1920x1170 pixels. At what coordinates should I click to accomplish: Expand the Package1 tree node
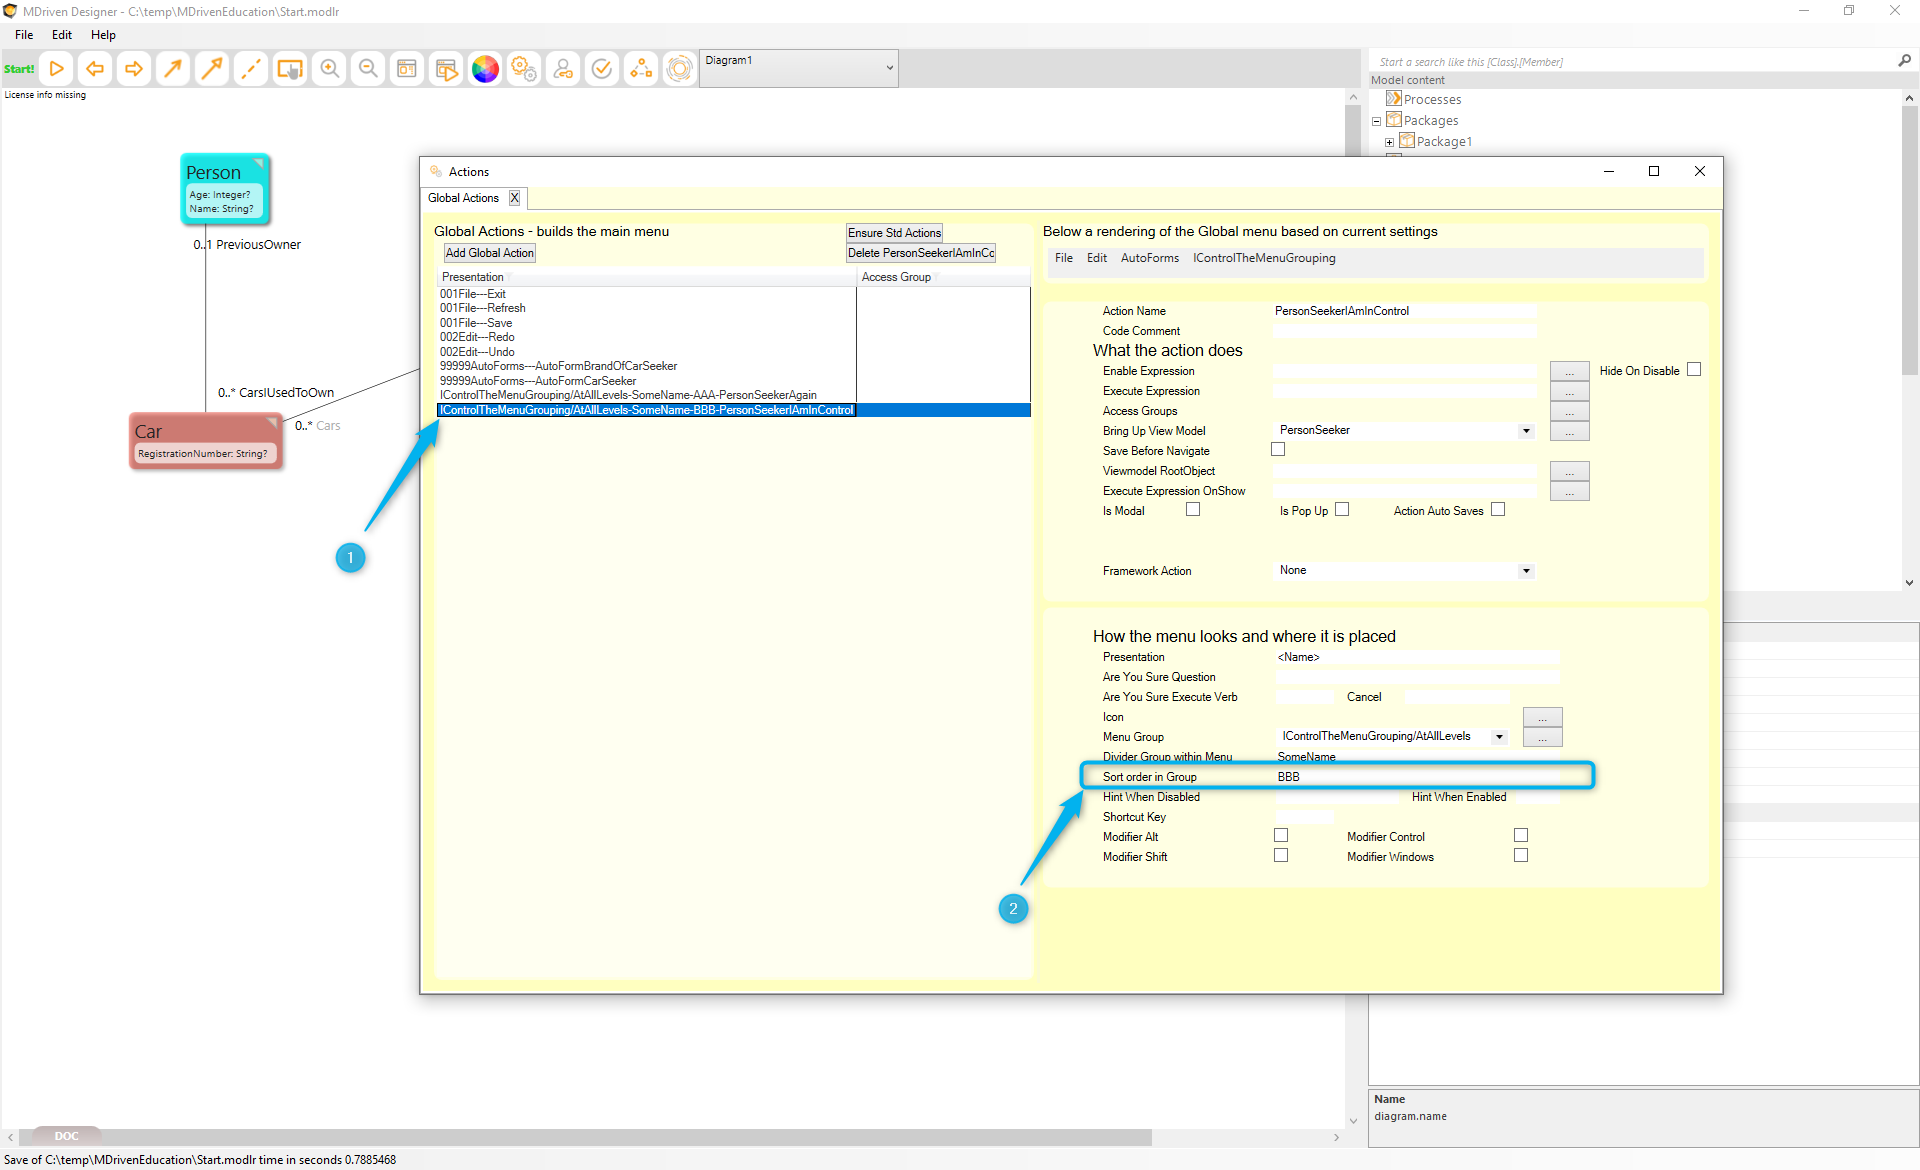[1389, 142]
